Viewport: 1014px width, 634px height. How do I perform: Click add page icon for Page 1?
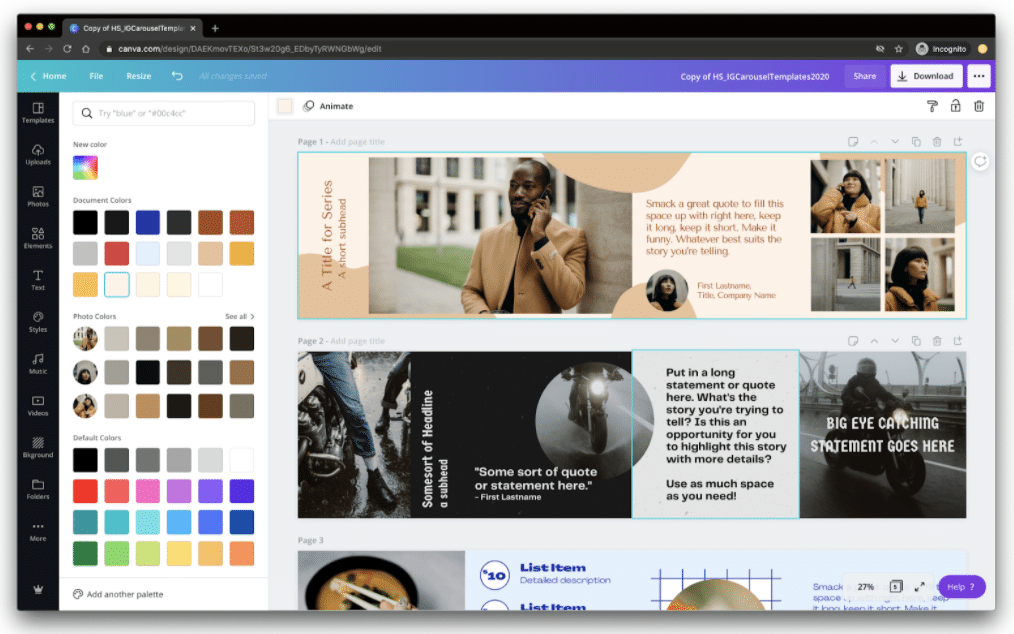[958, 142]
